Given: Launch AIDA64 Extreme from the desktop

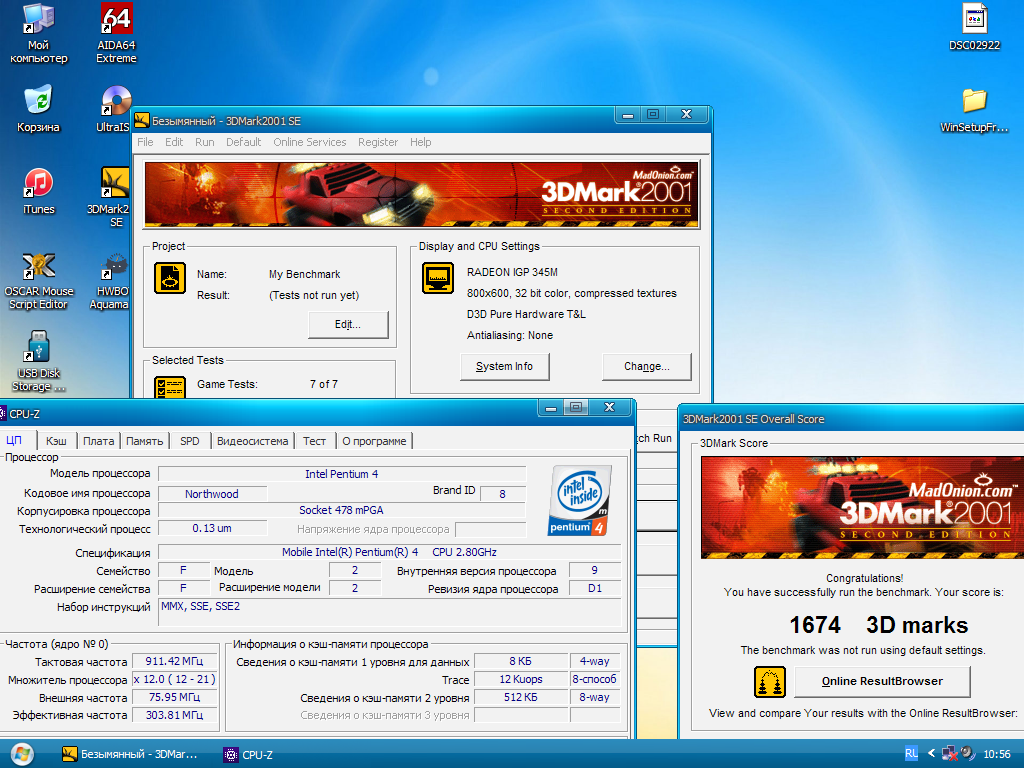Looking at the screenshot, I should pos(116,34).
